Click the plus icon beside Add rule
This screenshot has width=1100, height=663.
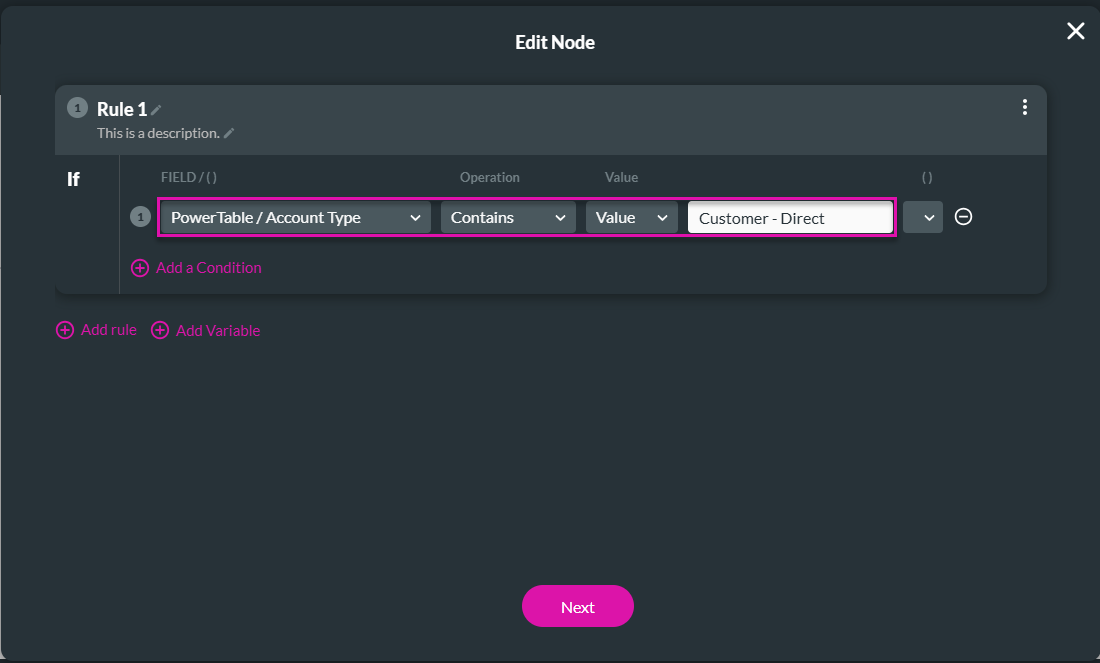(x=65, y=329)
